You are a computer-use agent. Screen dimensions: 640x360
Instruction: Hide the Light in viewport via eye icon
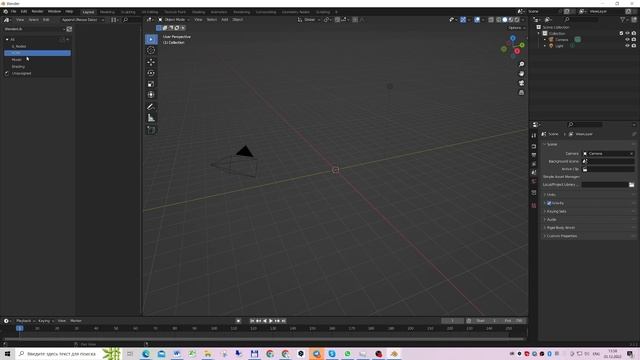pyautogui.click(x=627, y=46)
